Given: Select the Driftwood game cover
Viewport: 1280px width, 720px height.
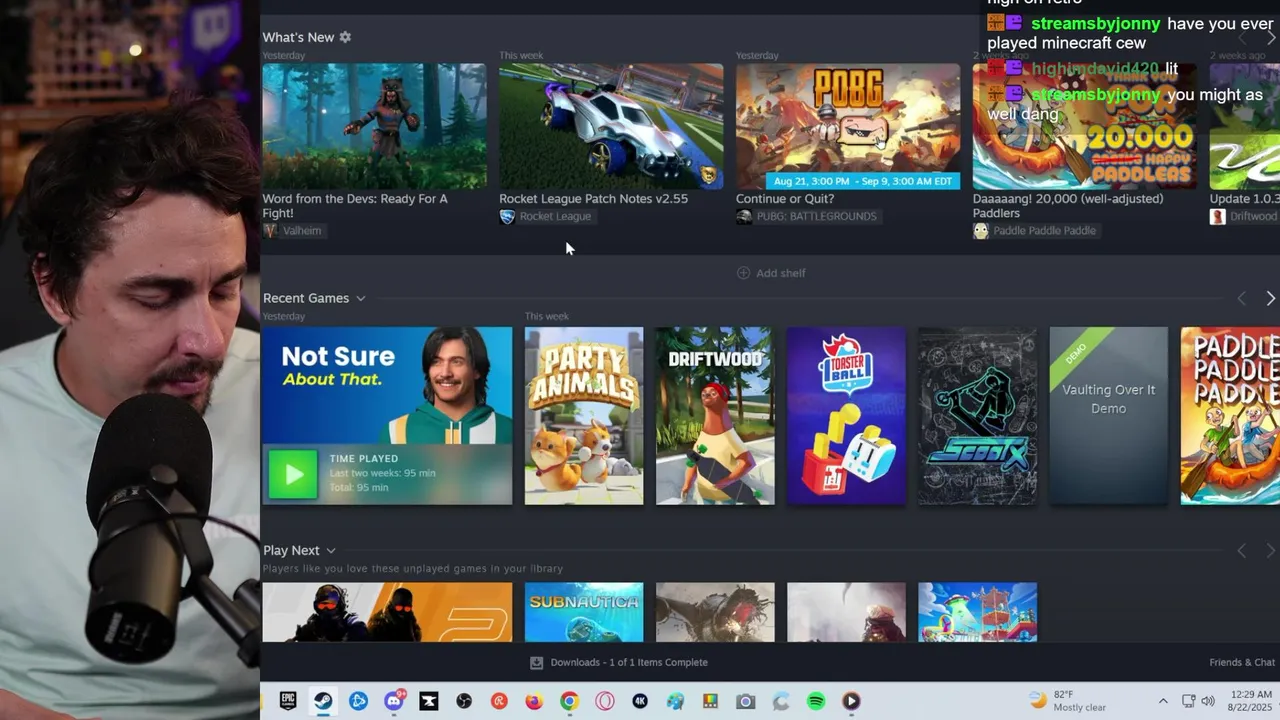Looking at the screenshot, I should coord(715,416).
